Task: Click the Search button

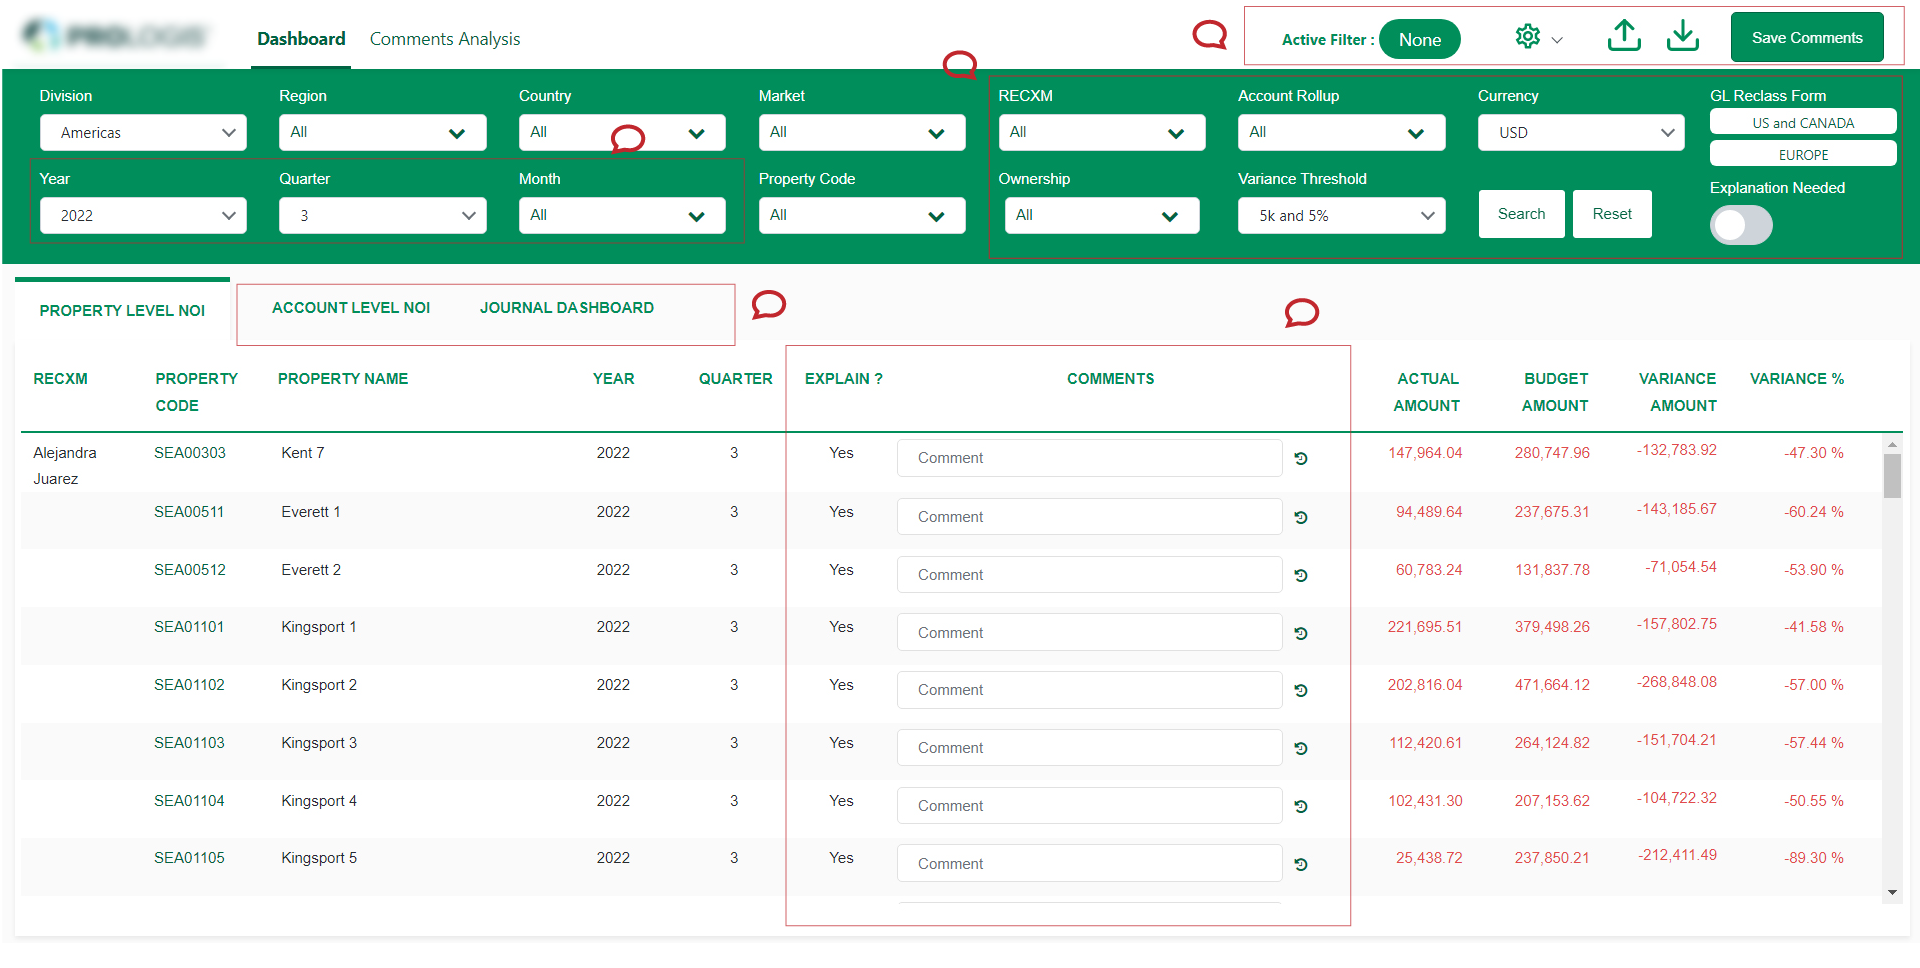Action: point(1521,214)
